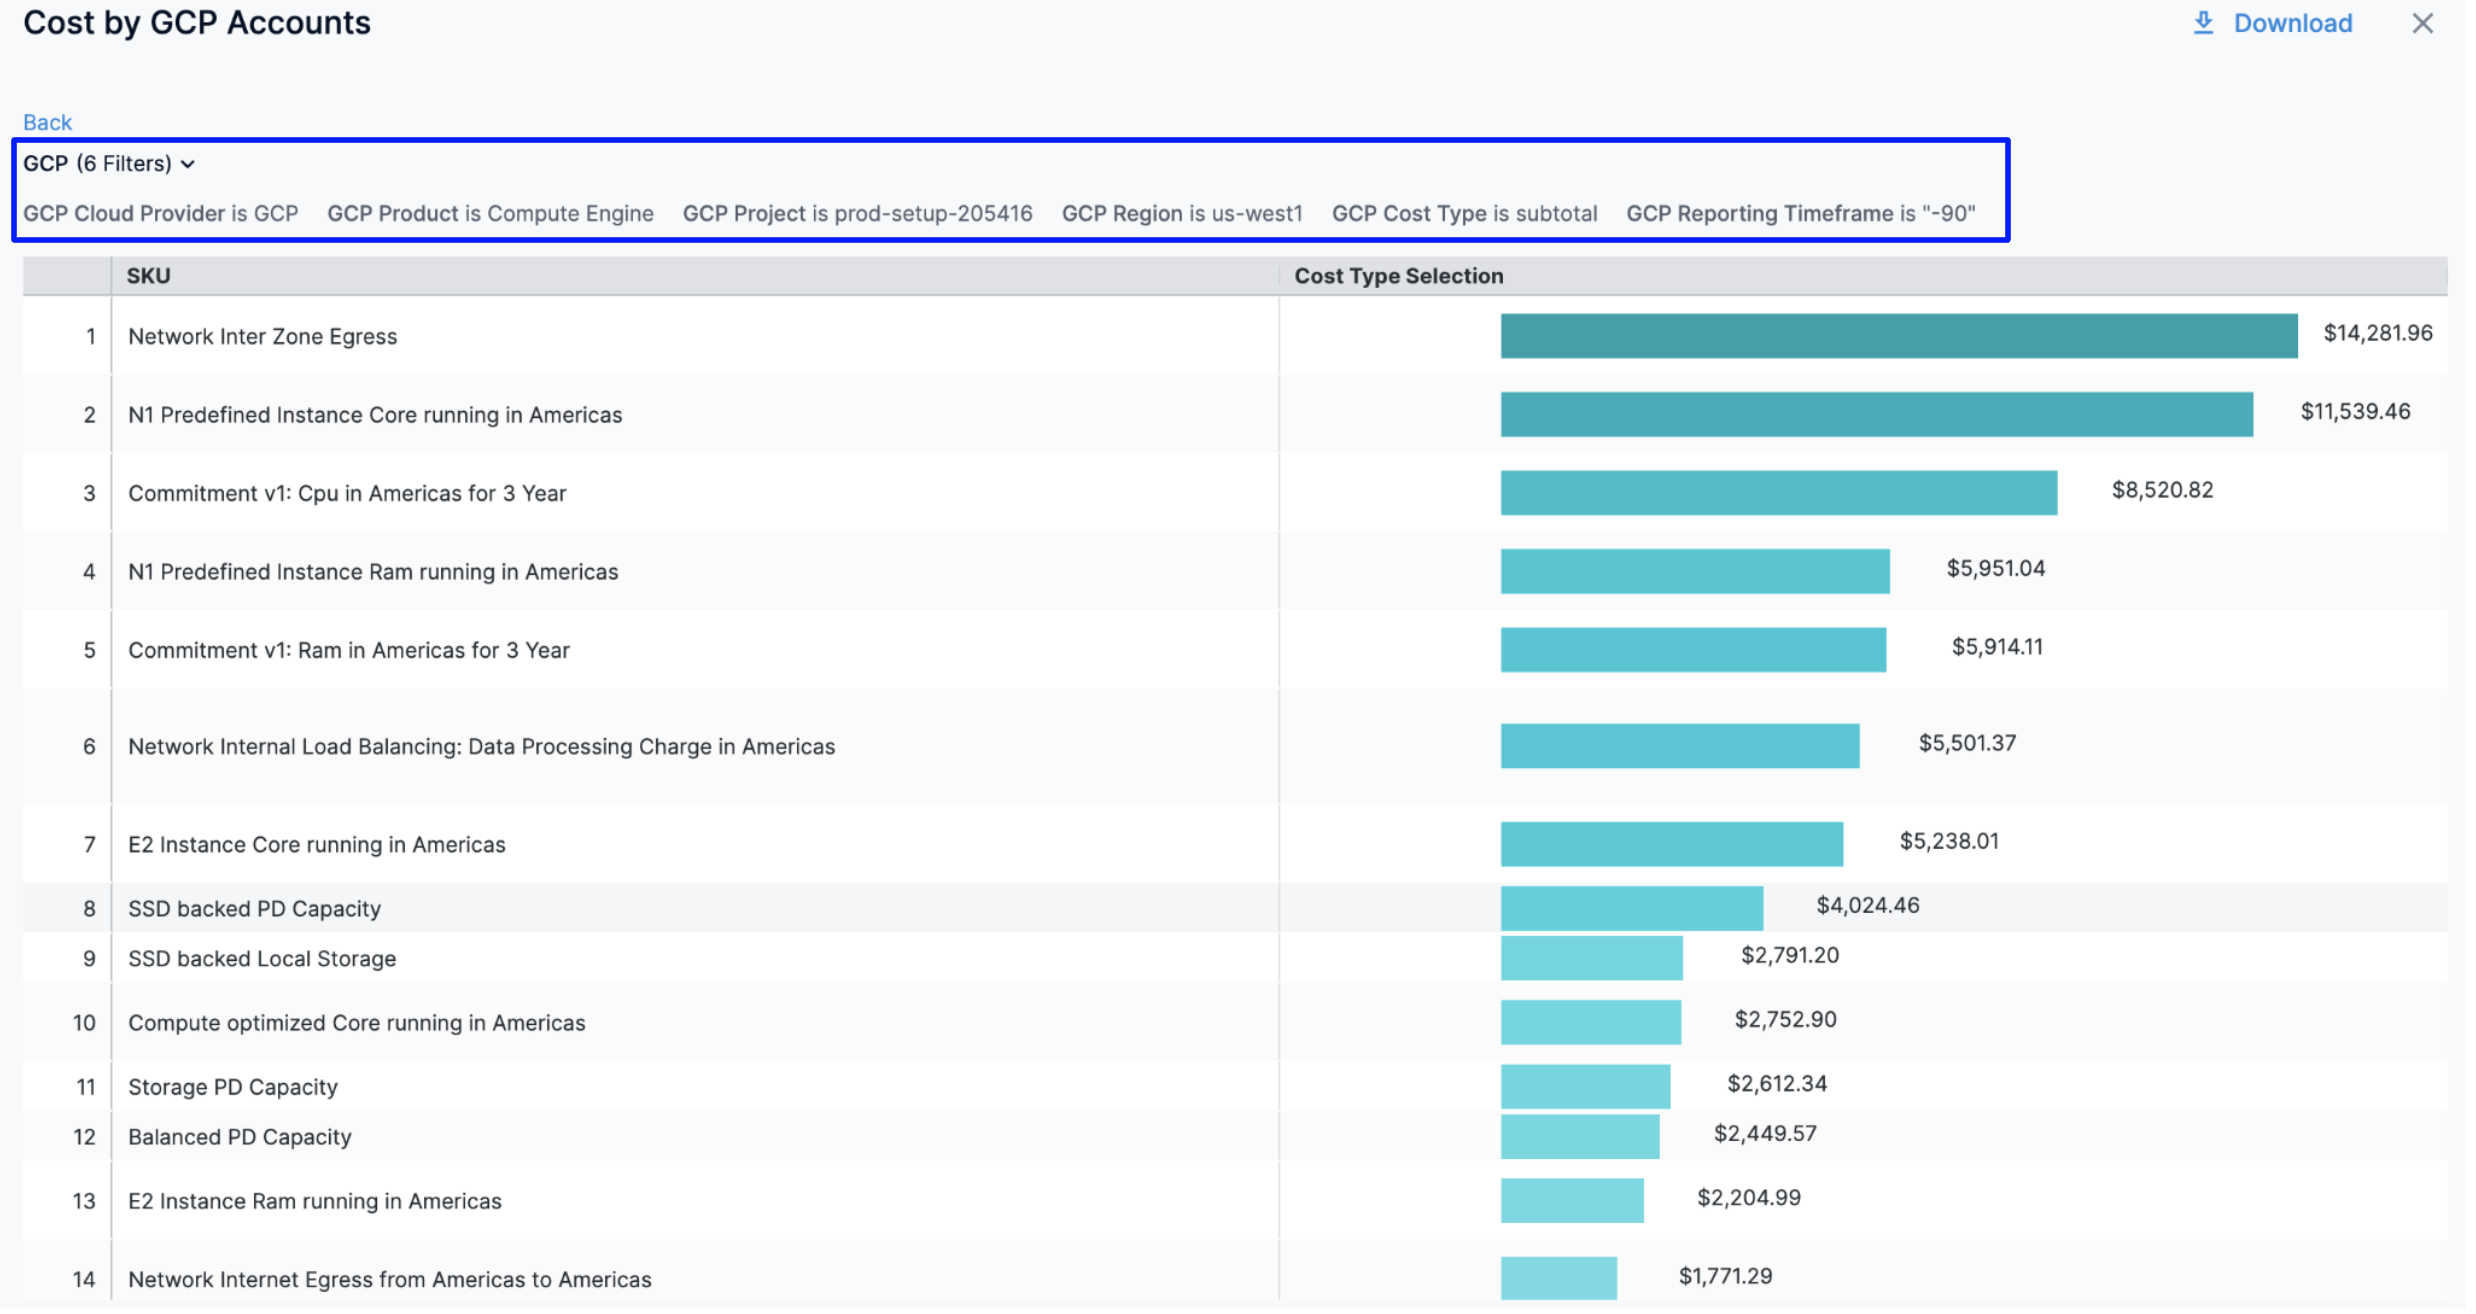Click the GCP Region is us-west1 filter
This screenshot has width=2476, height=1314.
(x=1181, y=214)
